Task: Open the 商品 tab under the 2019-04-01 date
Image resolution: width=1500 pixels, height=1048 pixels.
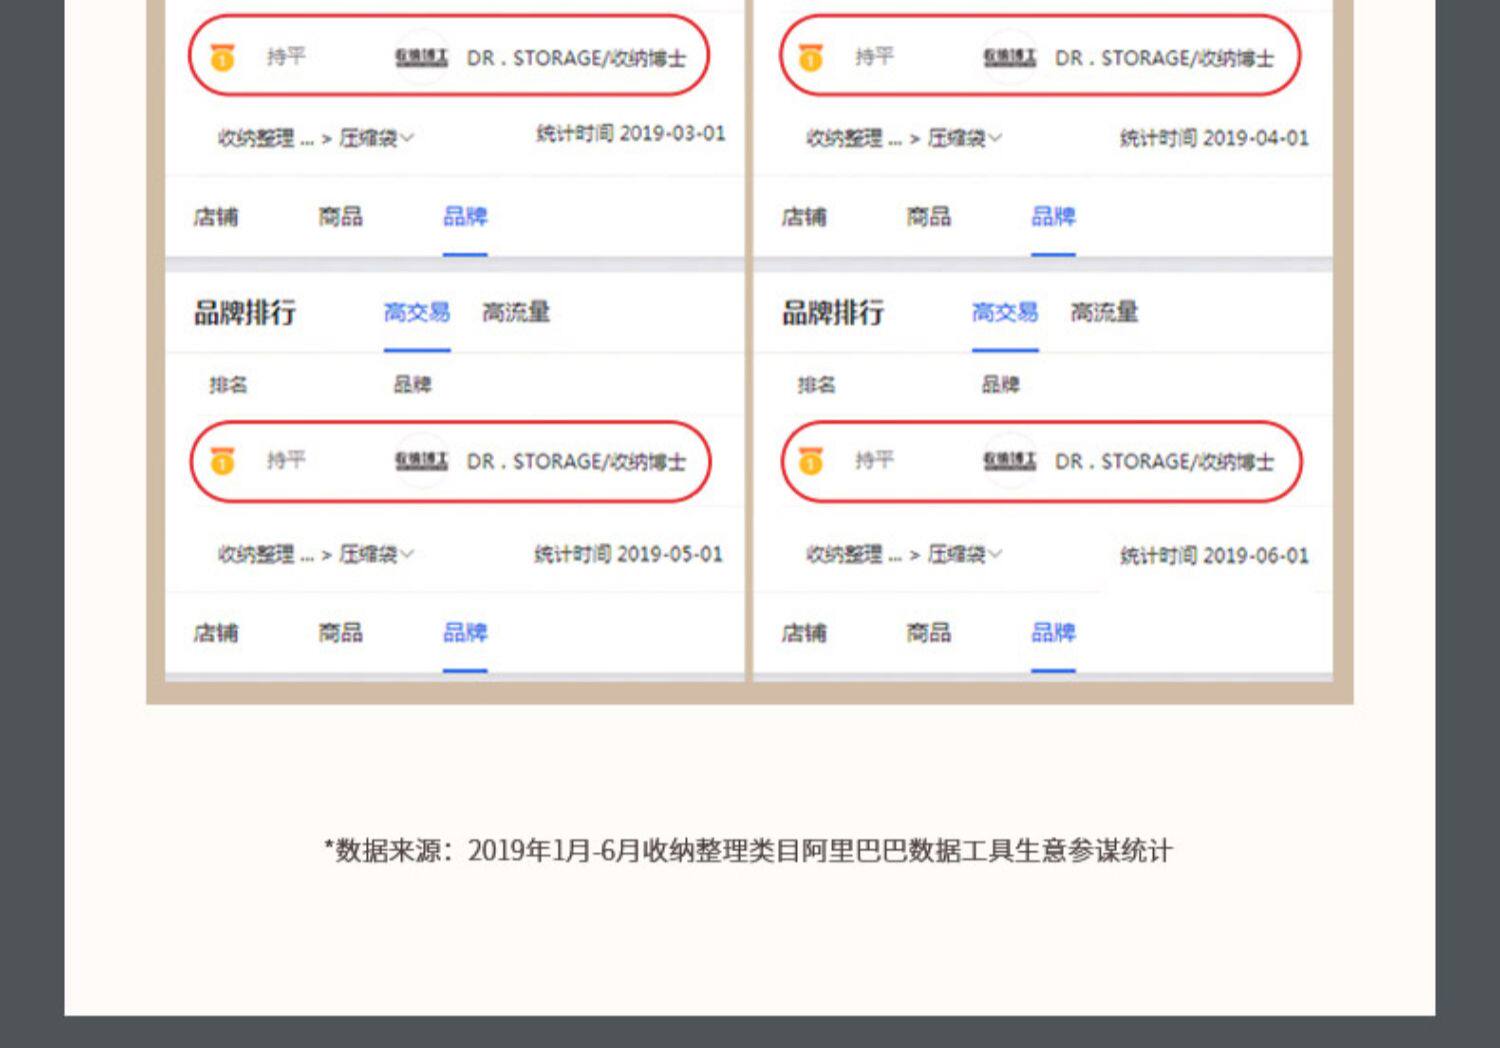Action: (x=928, y=217)
